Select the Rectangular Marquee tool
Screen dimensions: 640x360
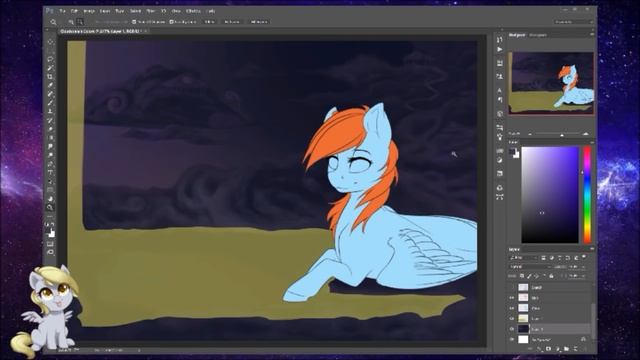(50, 51)
